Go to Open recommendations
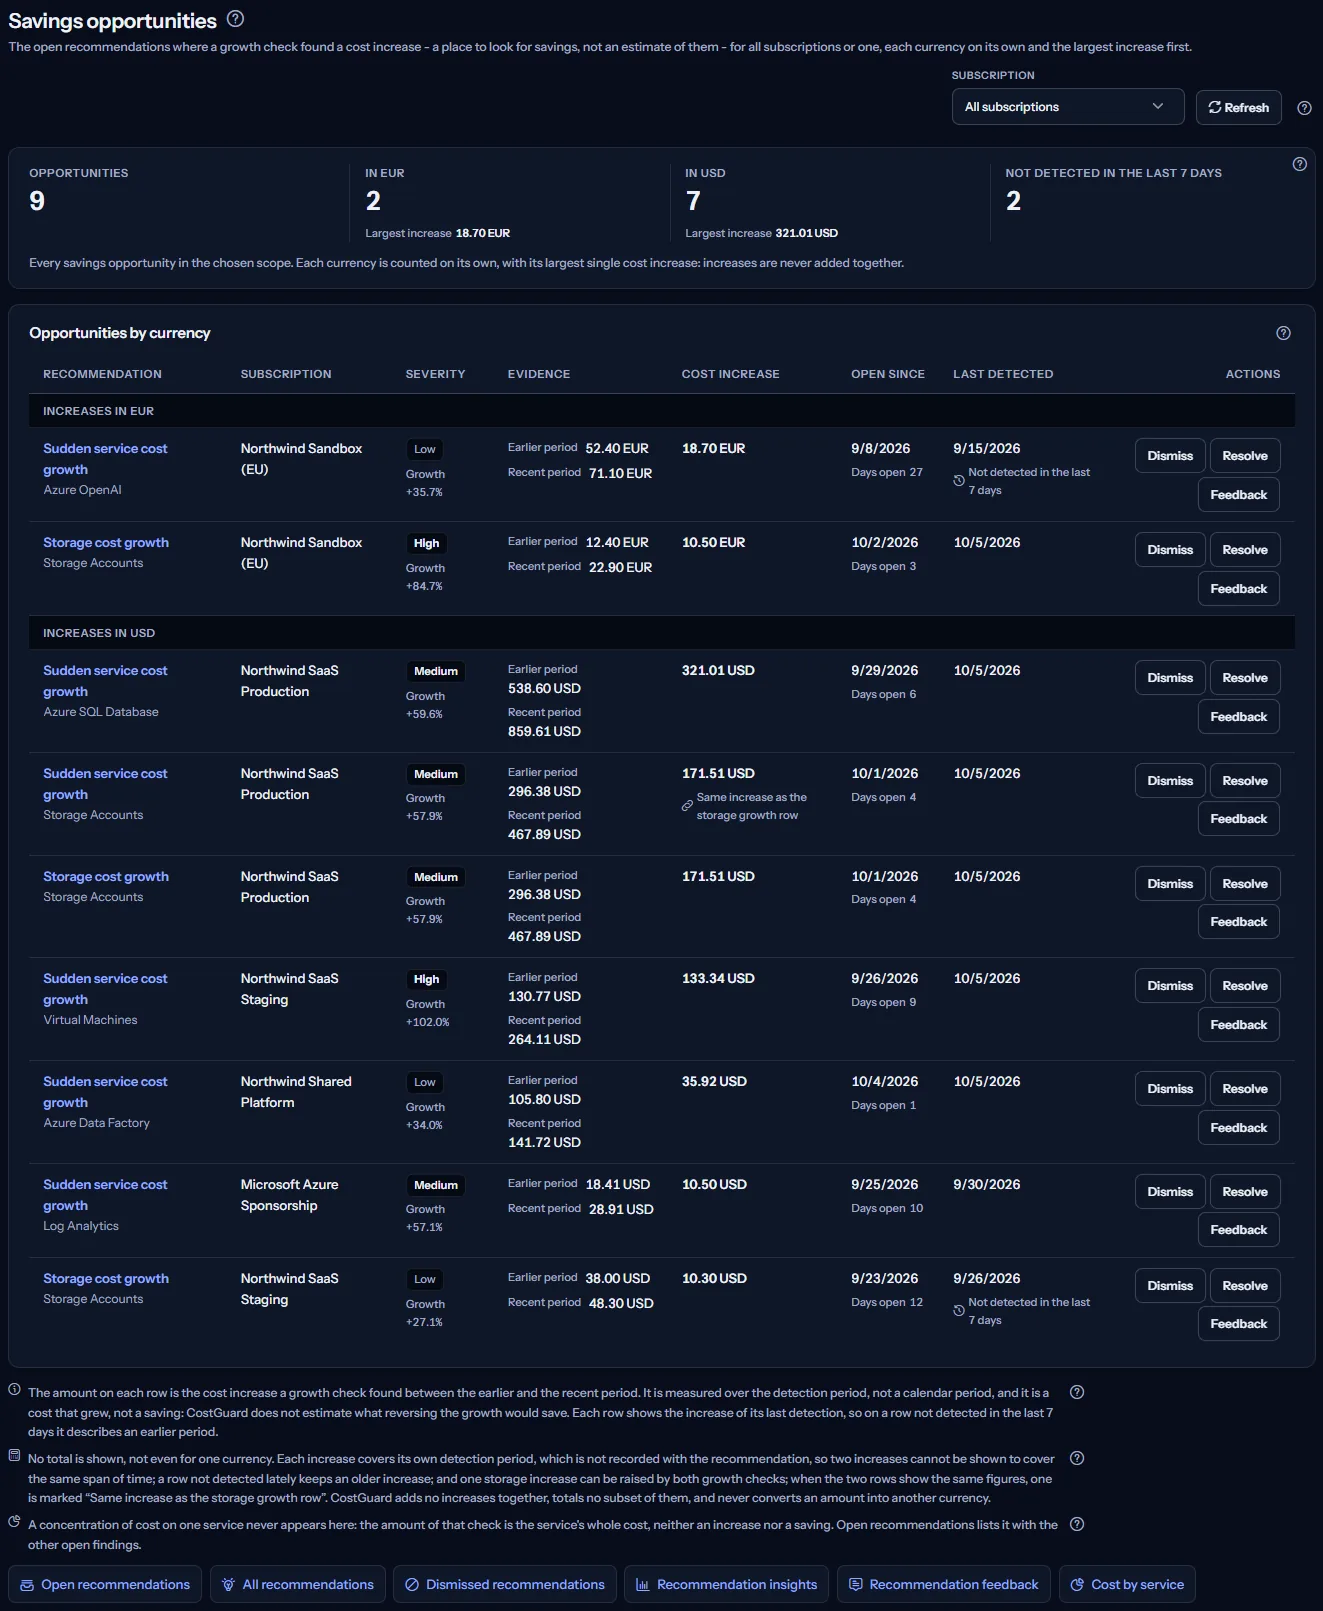The width and height of the screenshot is (1323, 1611). pos(105,1584)
